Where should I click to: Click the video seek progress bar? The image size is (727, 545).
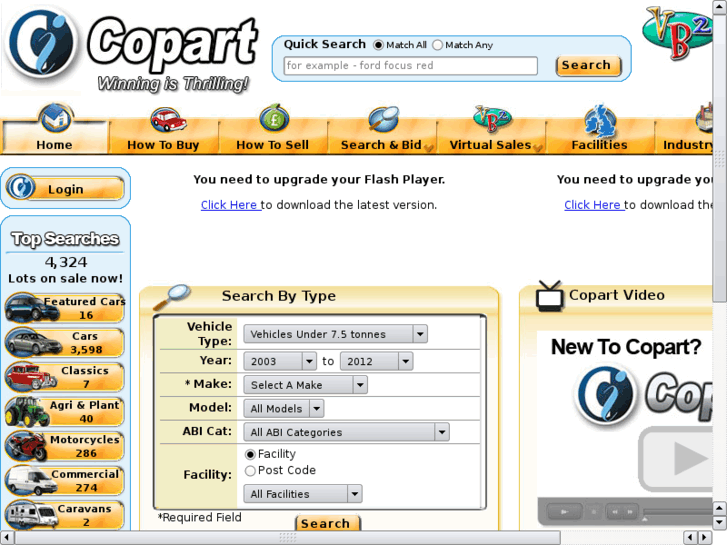tap(678, 511)
